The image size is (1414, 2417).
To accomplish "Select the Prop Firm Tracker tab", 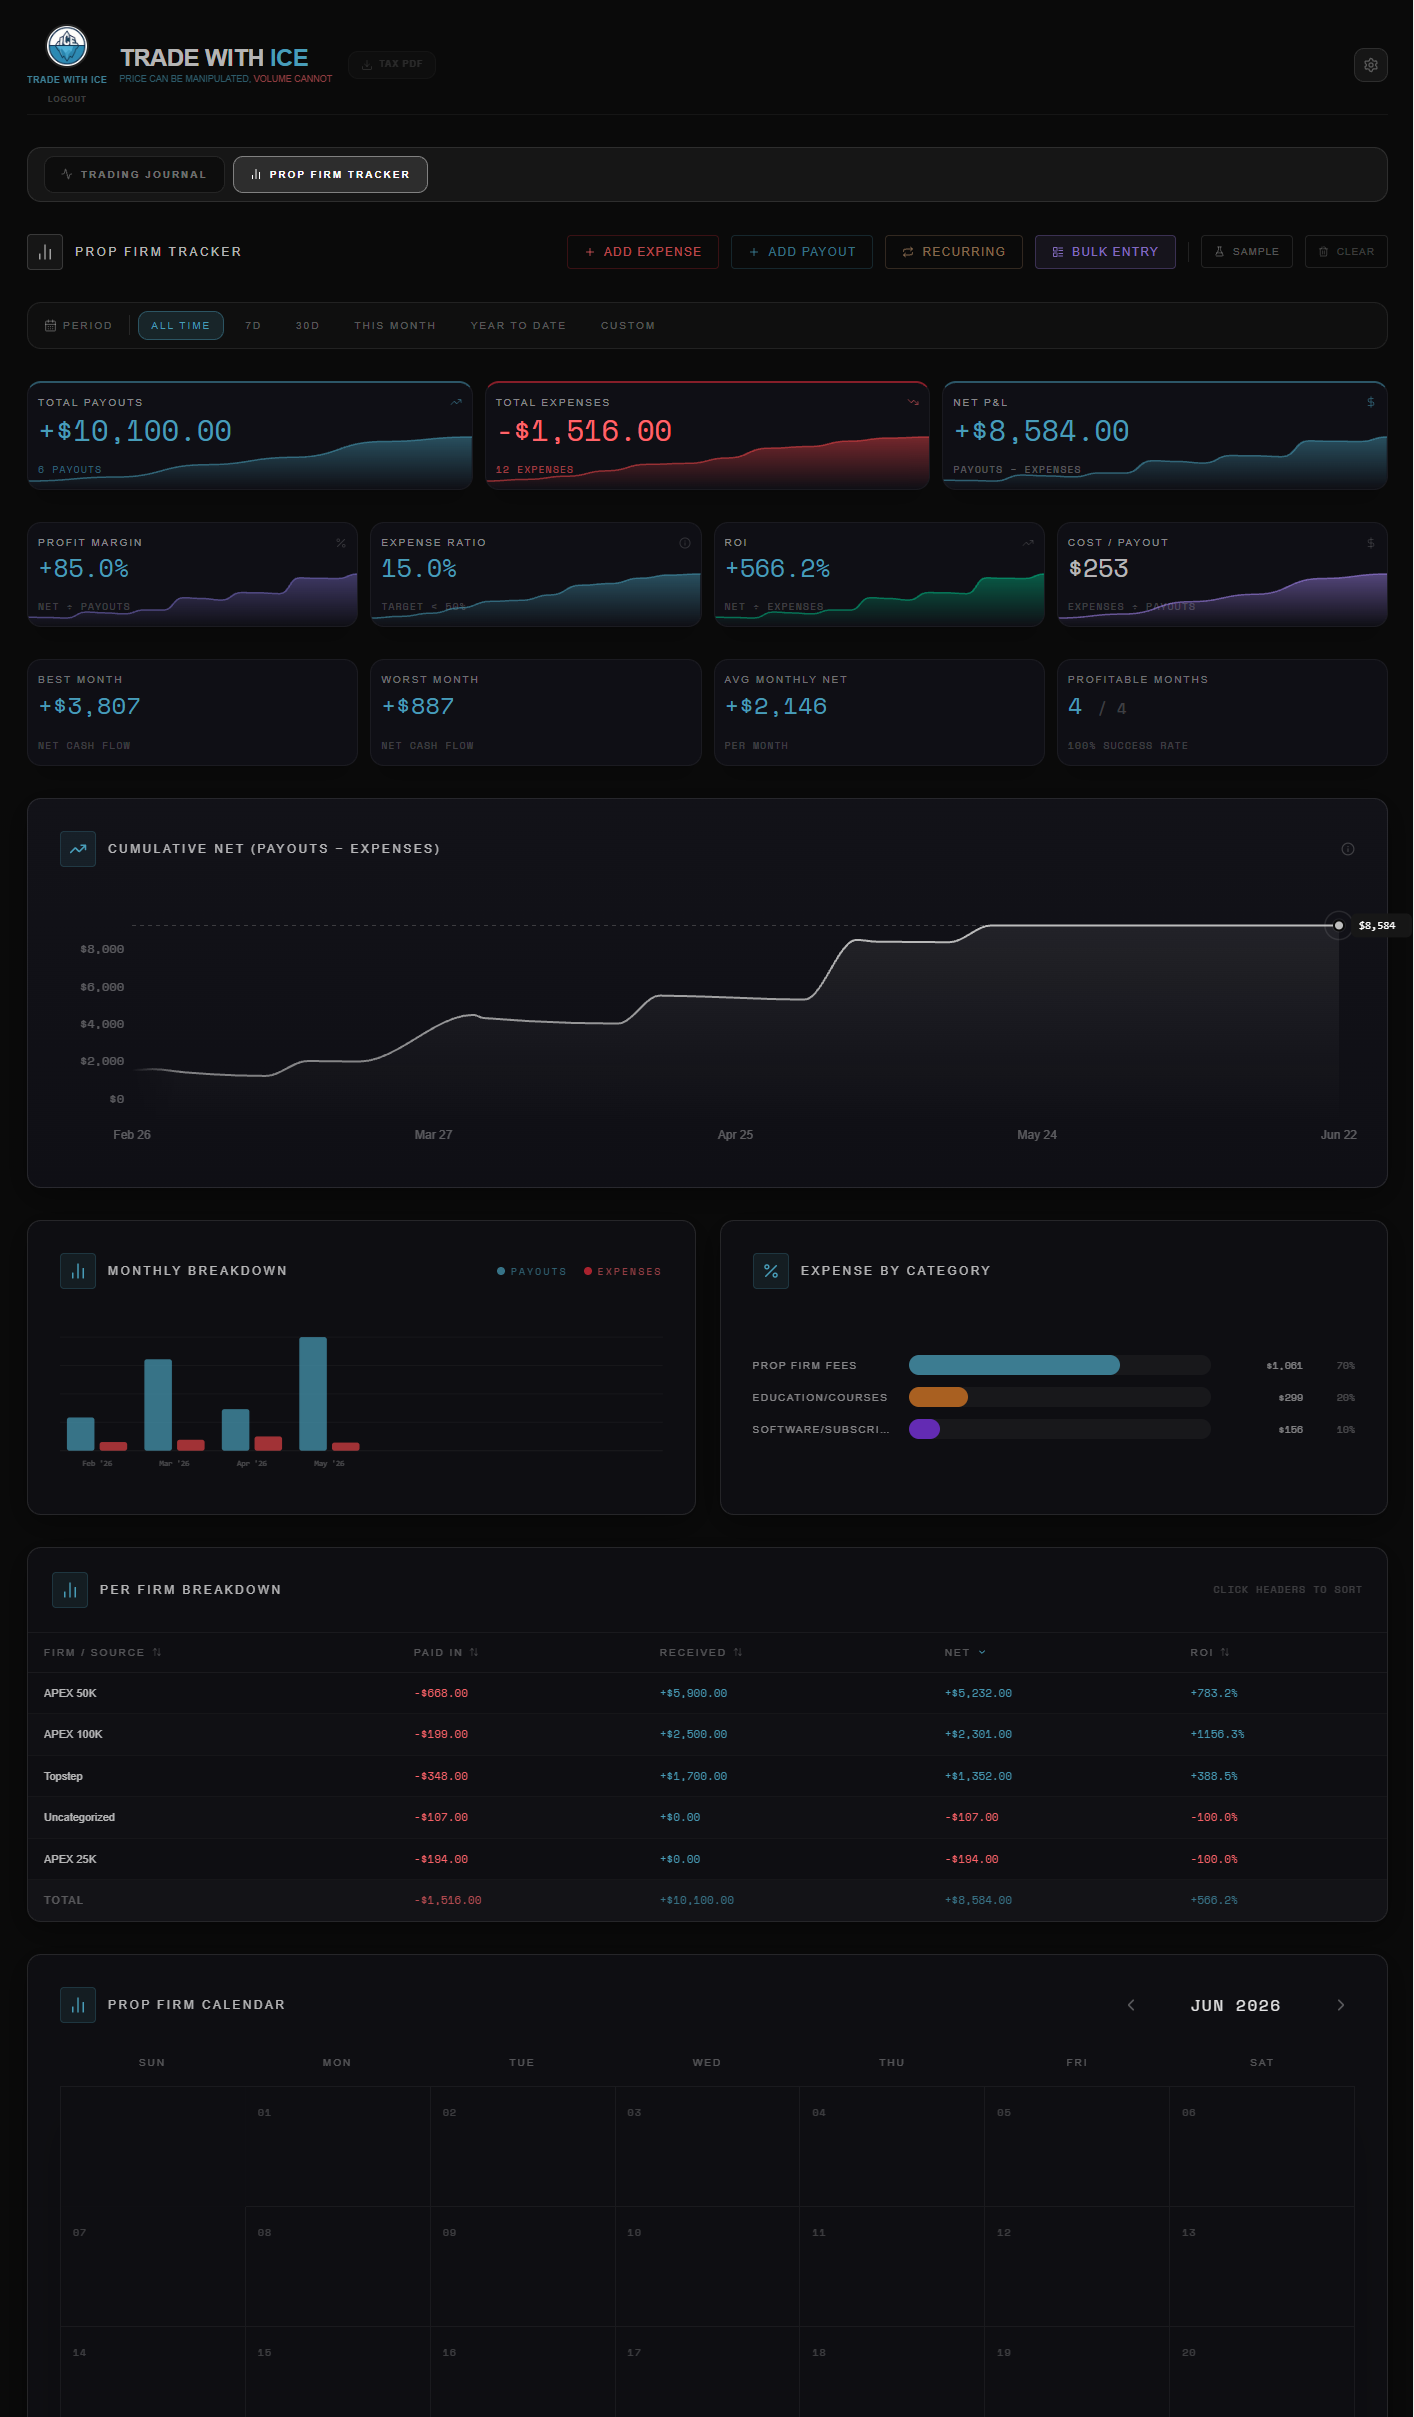I will tap(330, 174).
